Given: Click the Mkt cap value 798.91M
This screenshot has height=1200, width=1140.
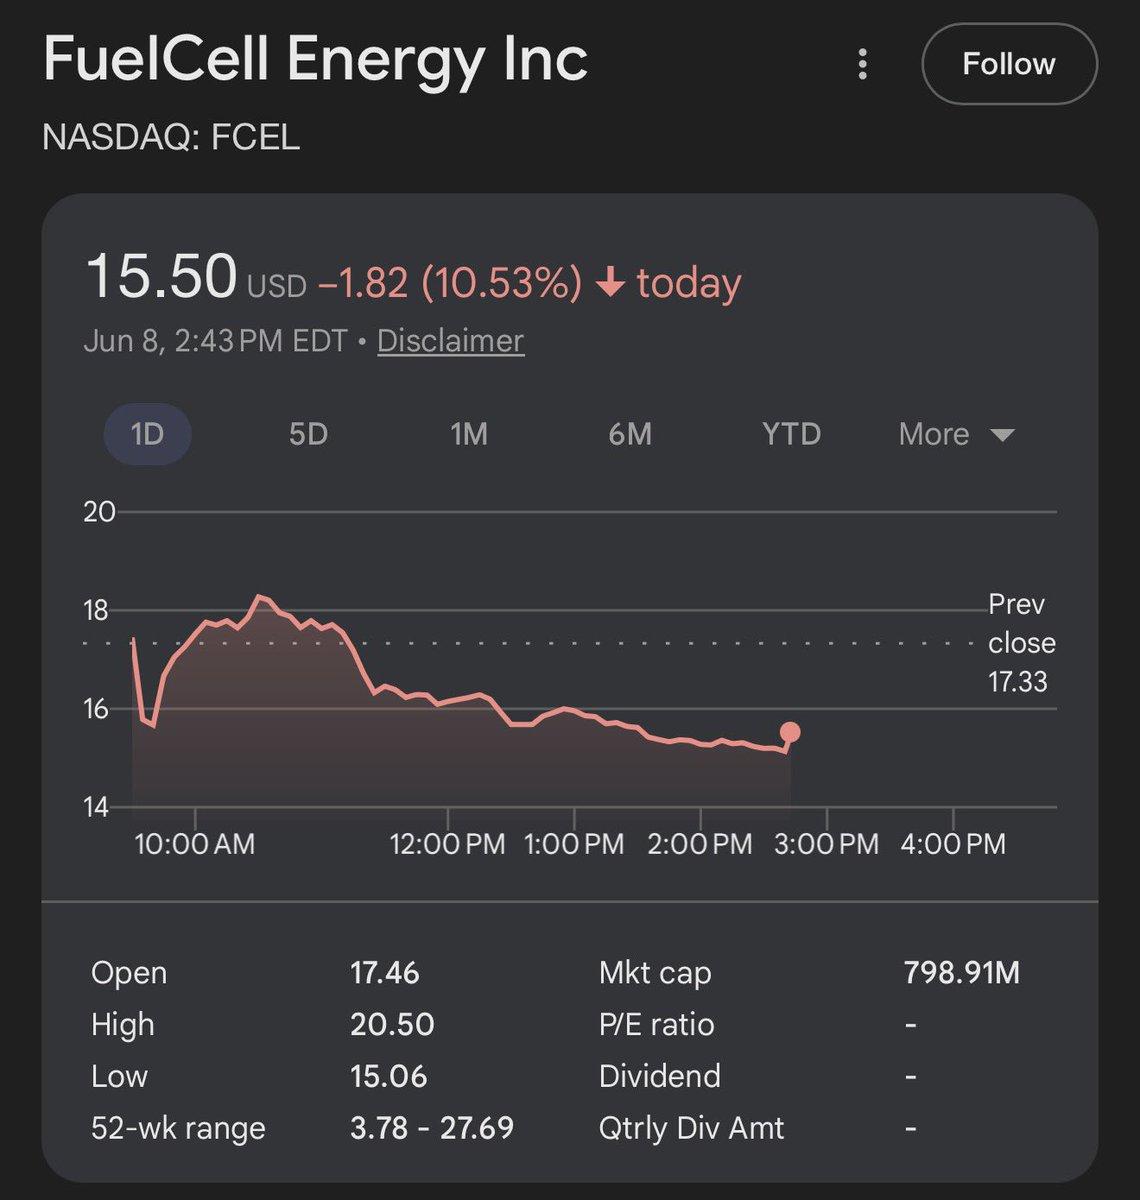Looking at the screenshot, I should [961, 973].
